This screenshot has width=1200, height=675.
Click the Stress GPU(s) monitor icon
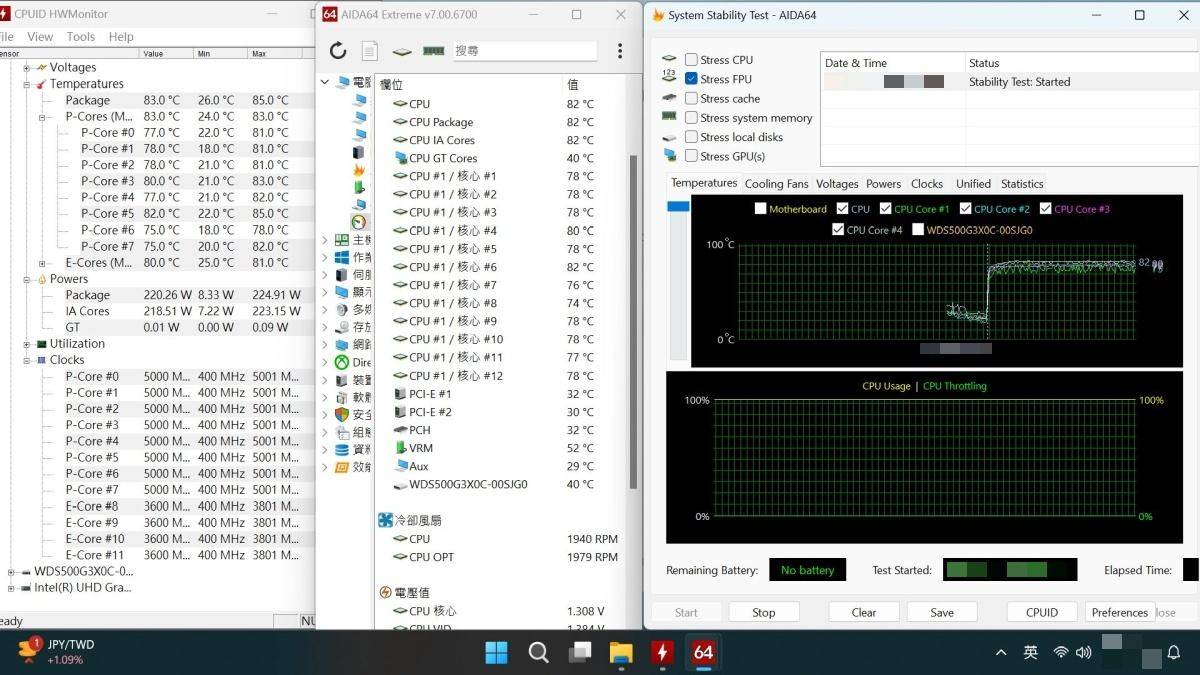coord(670,155)
